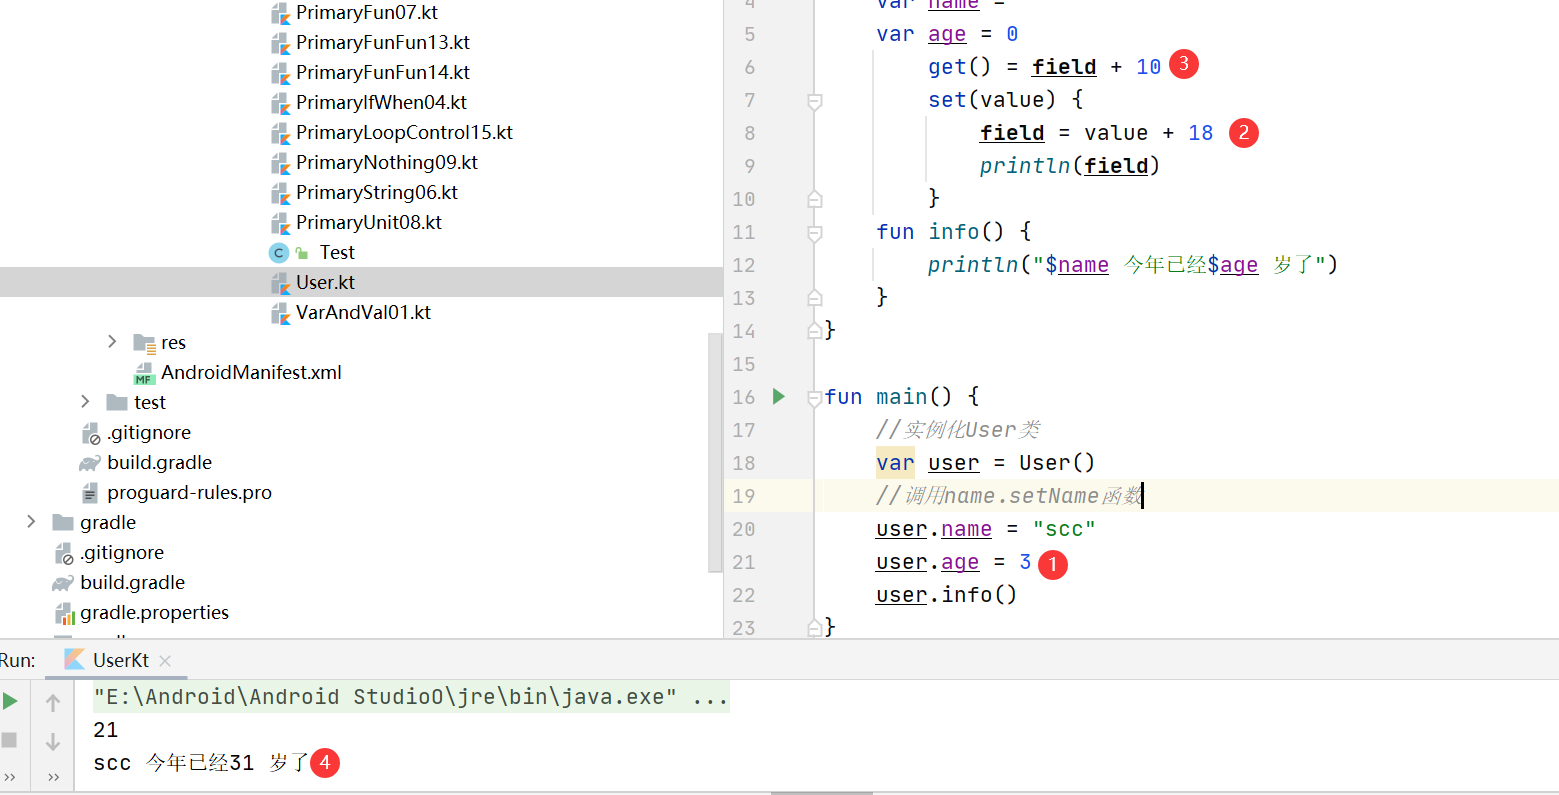Screen dimensions: 1559x795
Task: Click icon of gradle.properties
Action: [x=64, y=614]
